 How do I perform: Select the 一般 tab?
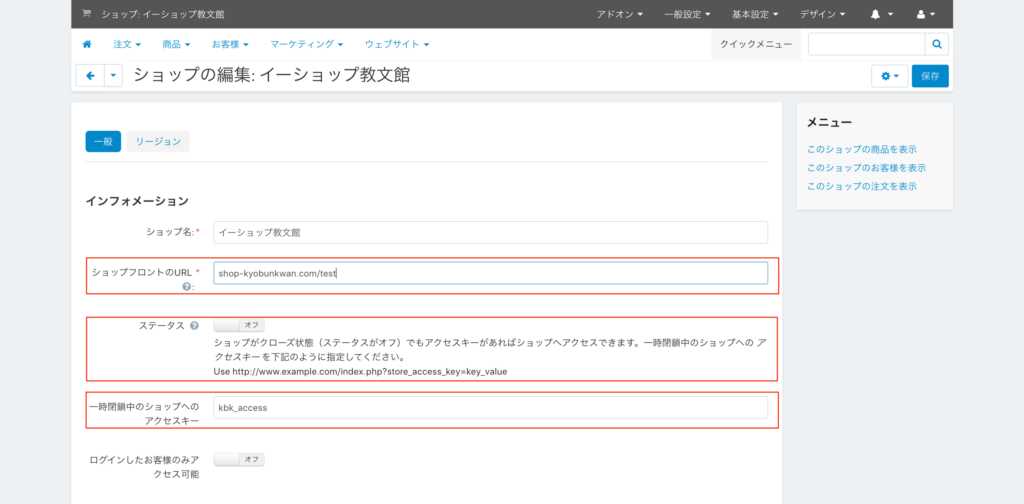(x=103, y=142)
